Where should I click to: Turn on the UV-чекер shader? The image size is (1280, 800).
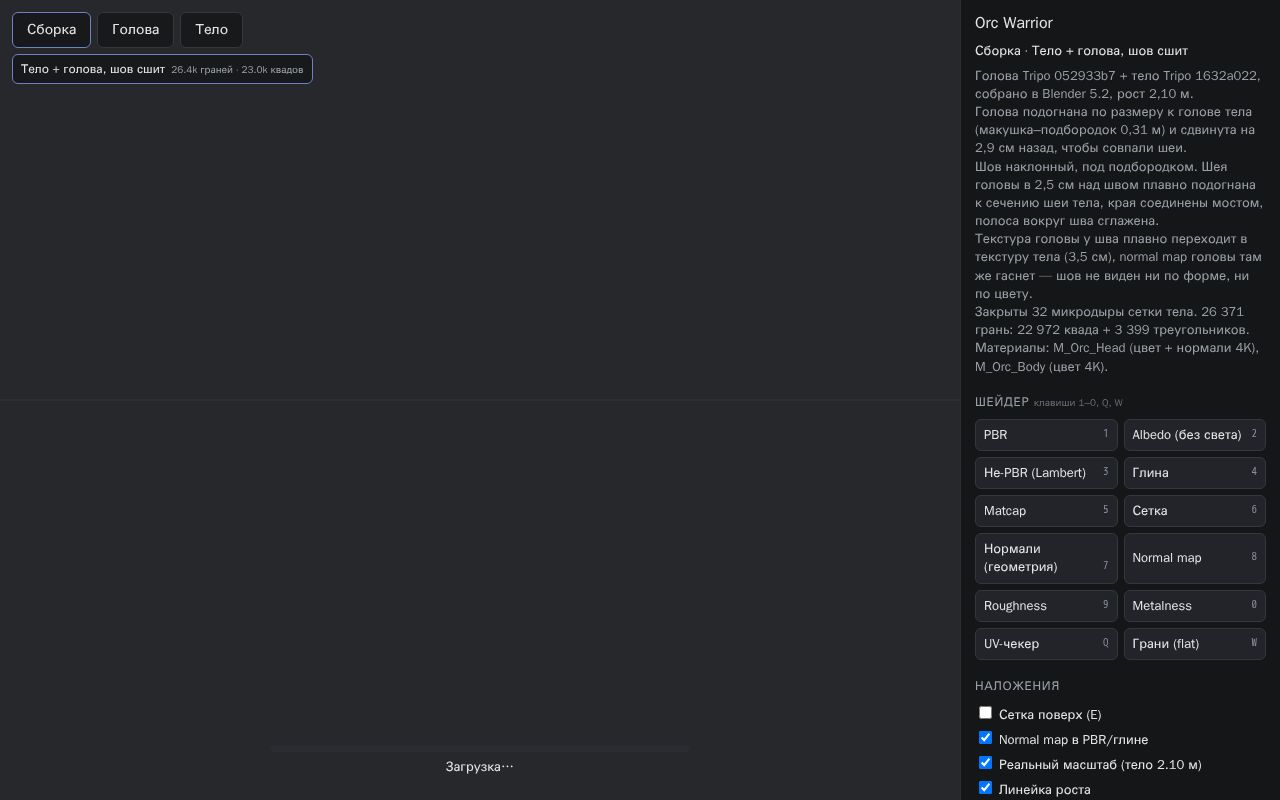(1046, 644)
